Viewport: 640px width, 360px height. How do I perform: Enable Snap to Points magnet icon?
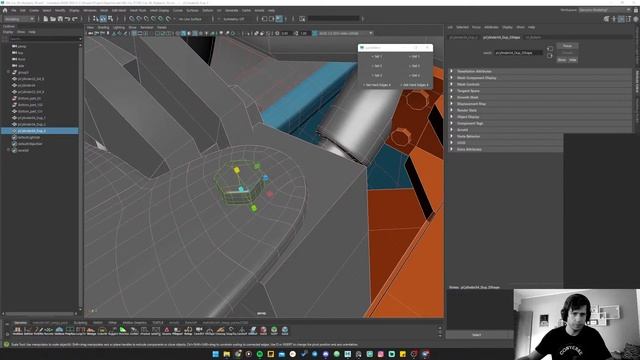(x=146, y=19)
